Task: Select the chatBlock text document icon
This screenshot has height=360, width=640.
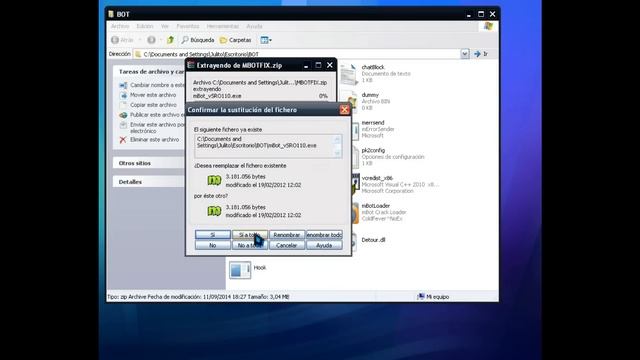Action: (349, 74)
